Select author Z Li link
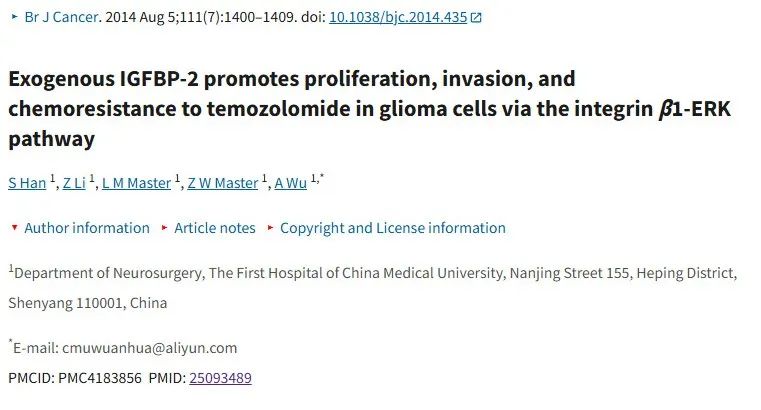 coord(74,183)
